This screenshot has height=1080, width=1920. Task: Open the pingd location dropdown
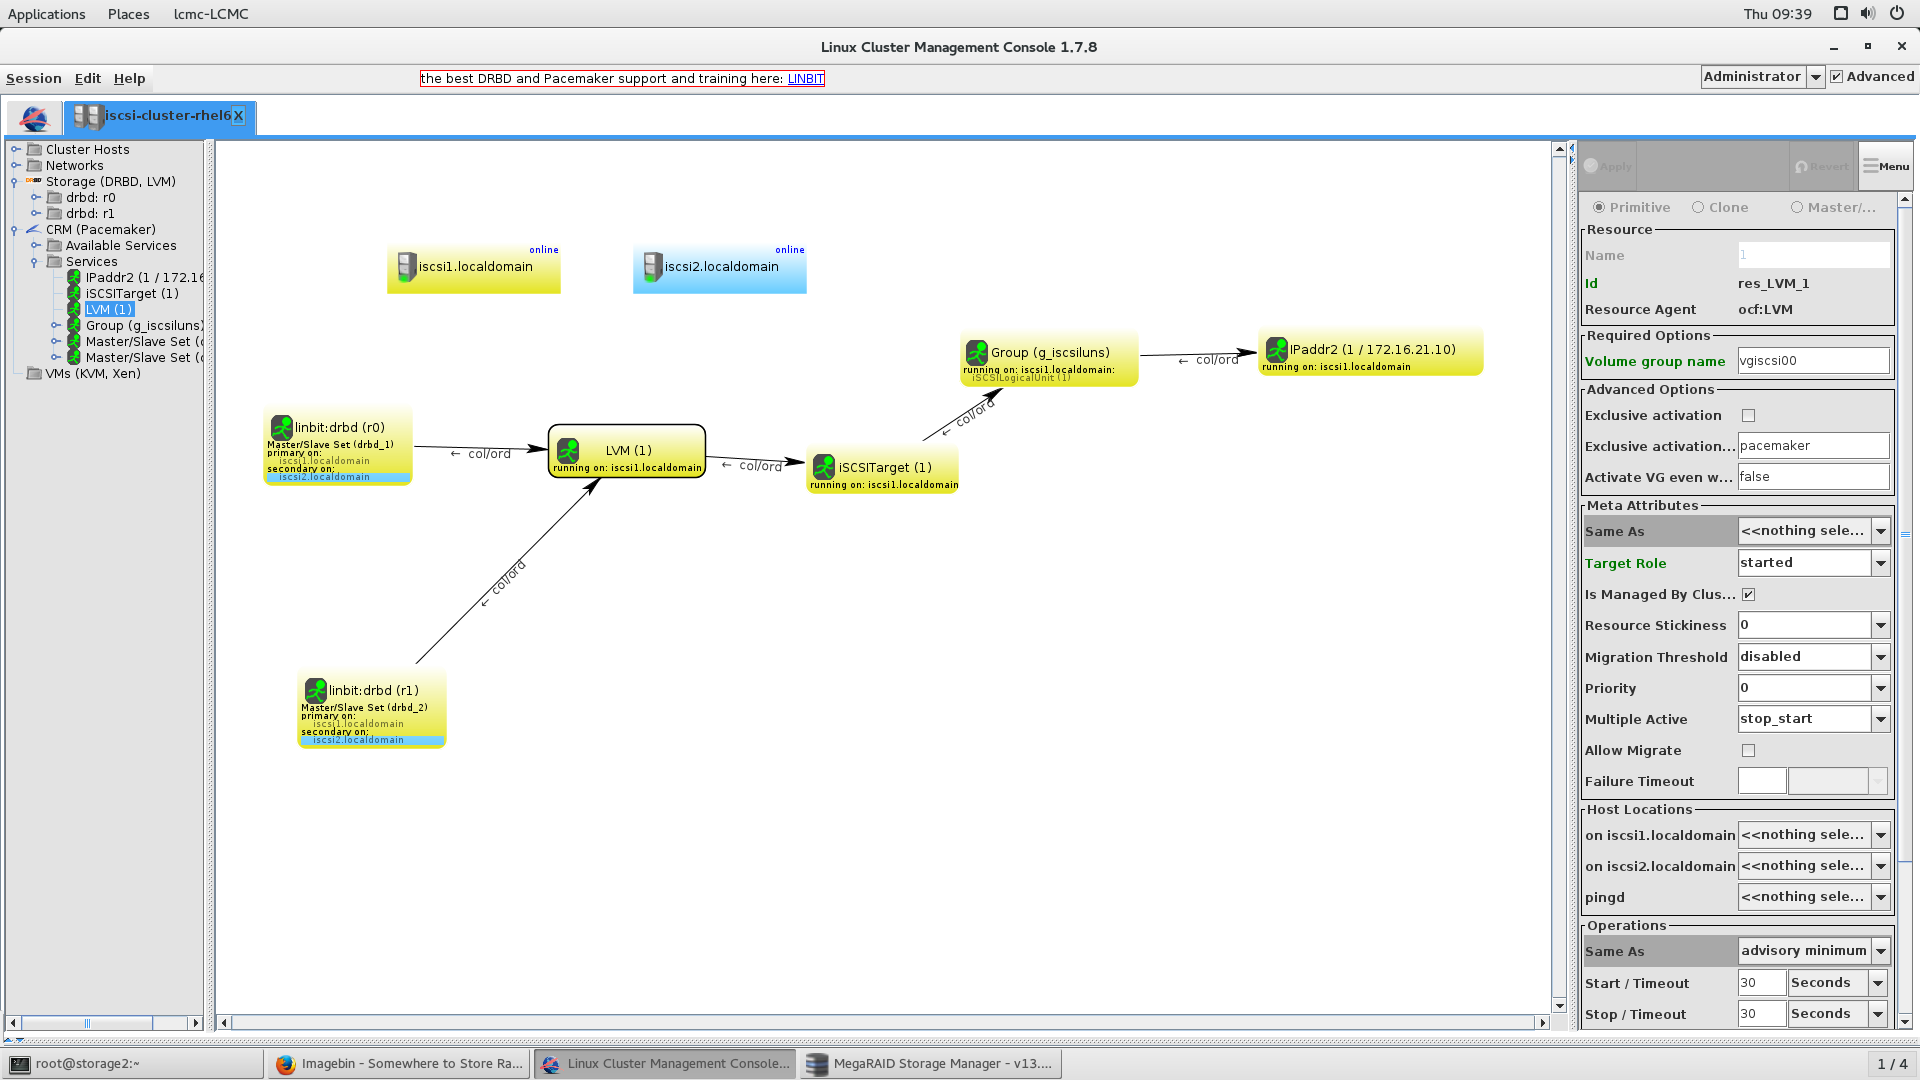[1881, 897]
